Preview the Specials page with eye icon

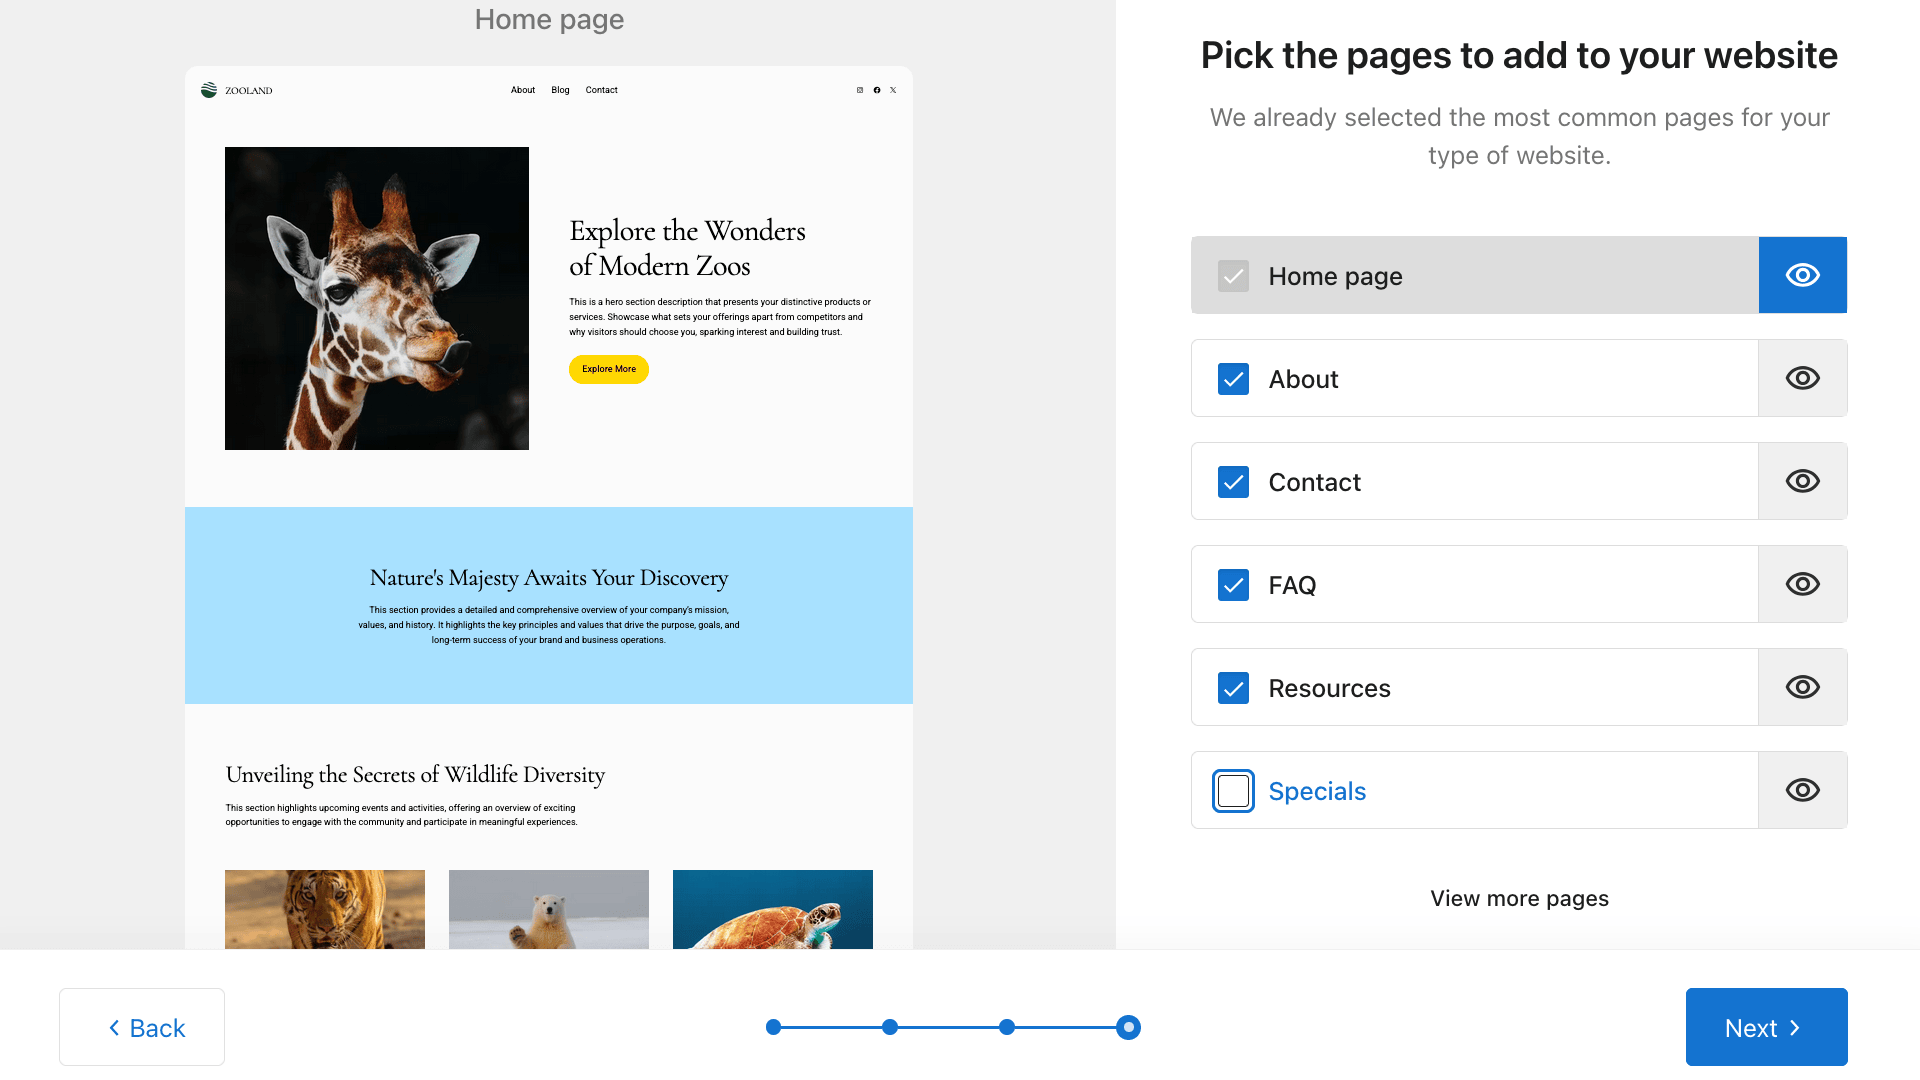[x=1802, y=790]
